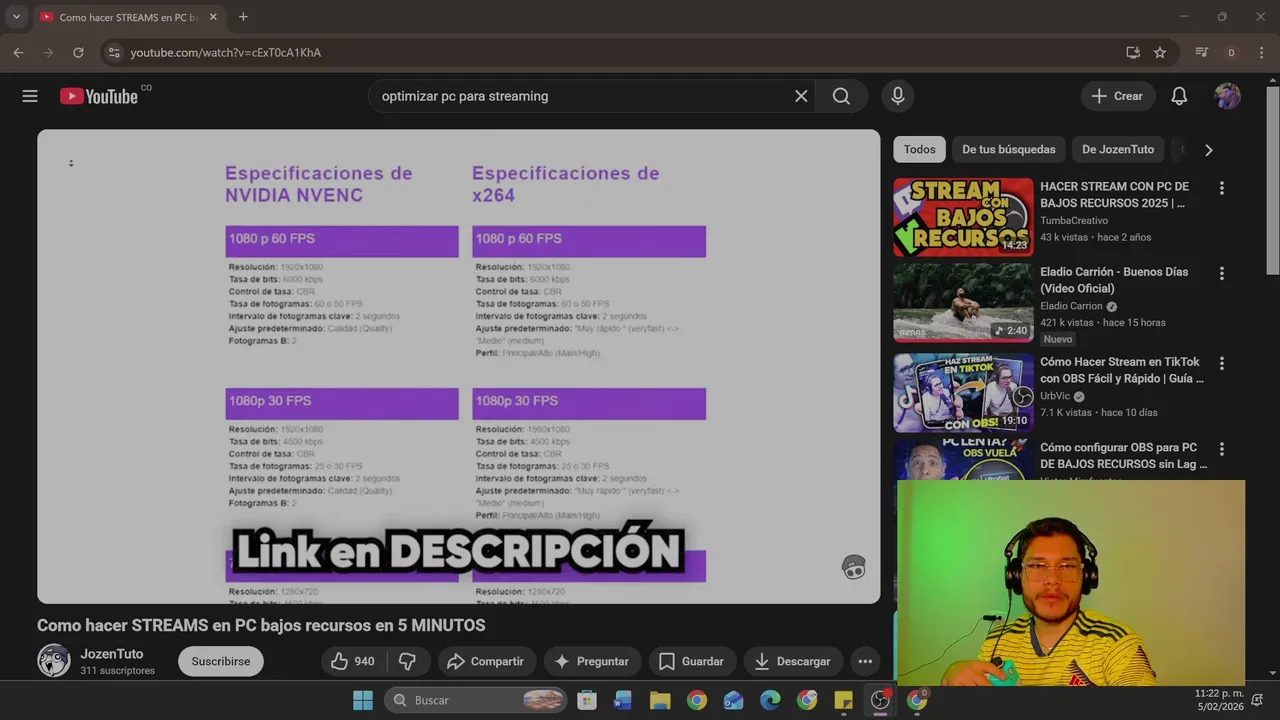The width and height of the screenshot is (1280, 720).
Task: Open TumbaCreativo channel link
Action: 1073,220
